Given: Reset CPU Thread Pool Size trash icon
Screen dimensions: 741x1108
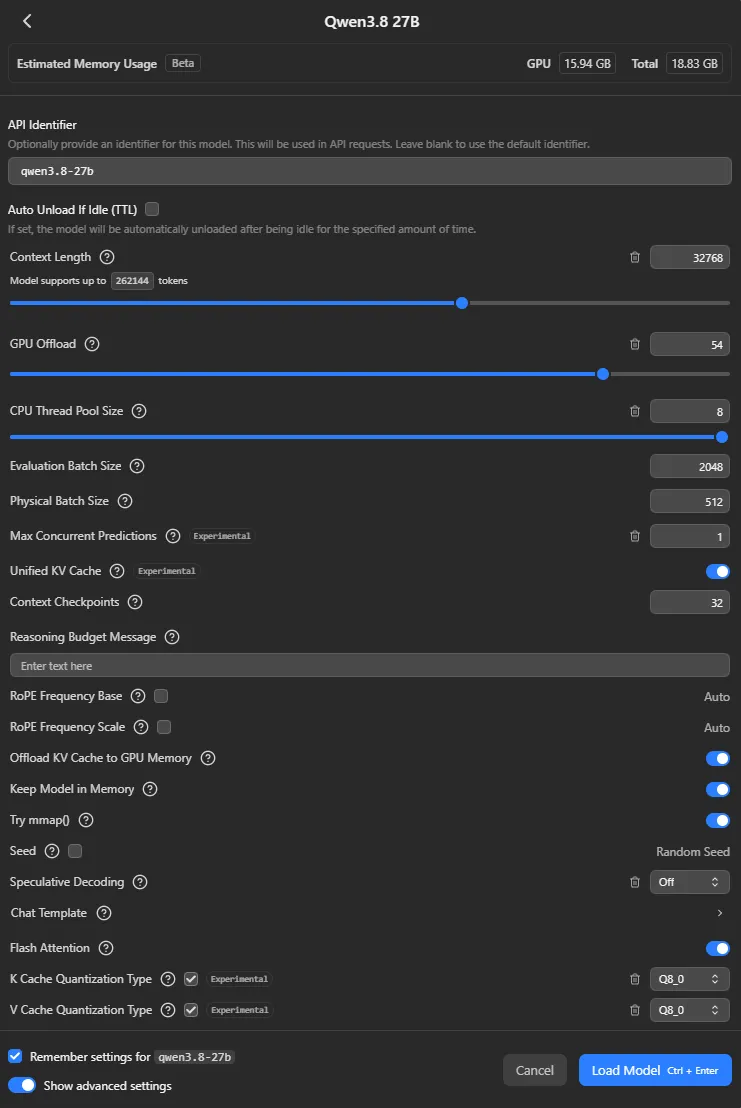Looking at the screenshot, I should tap(634, 411).
